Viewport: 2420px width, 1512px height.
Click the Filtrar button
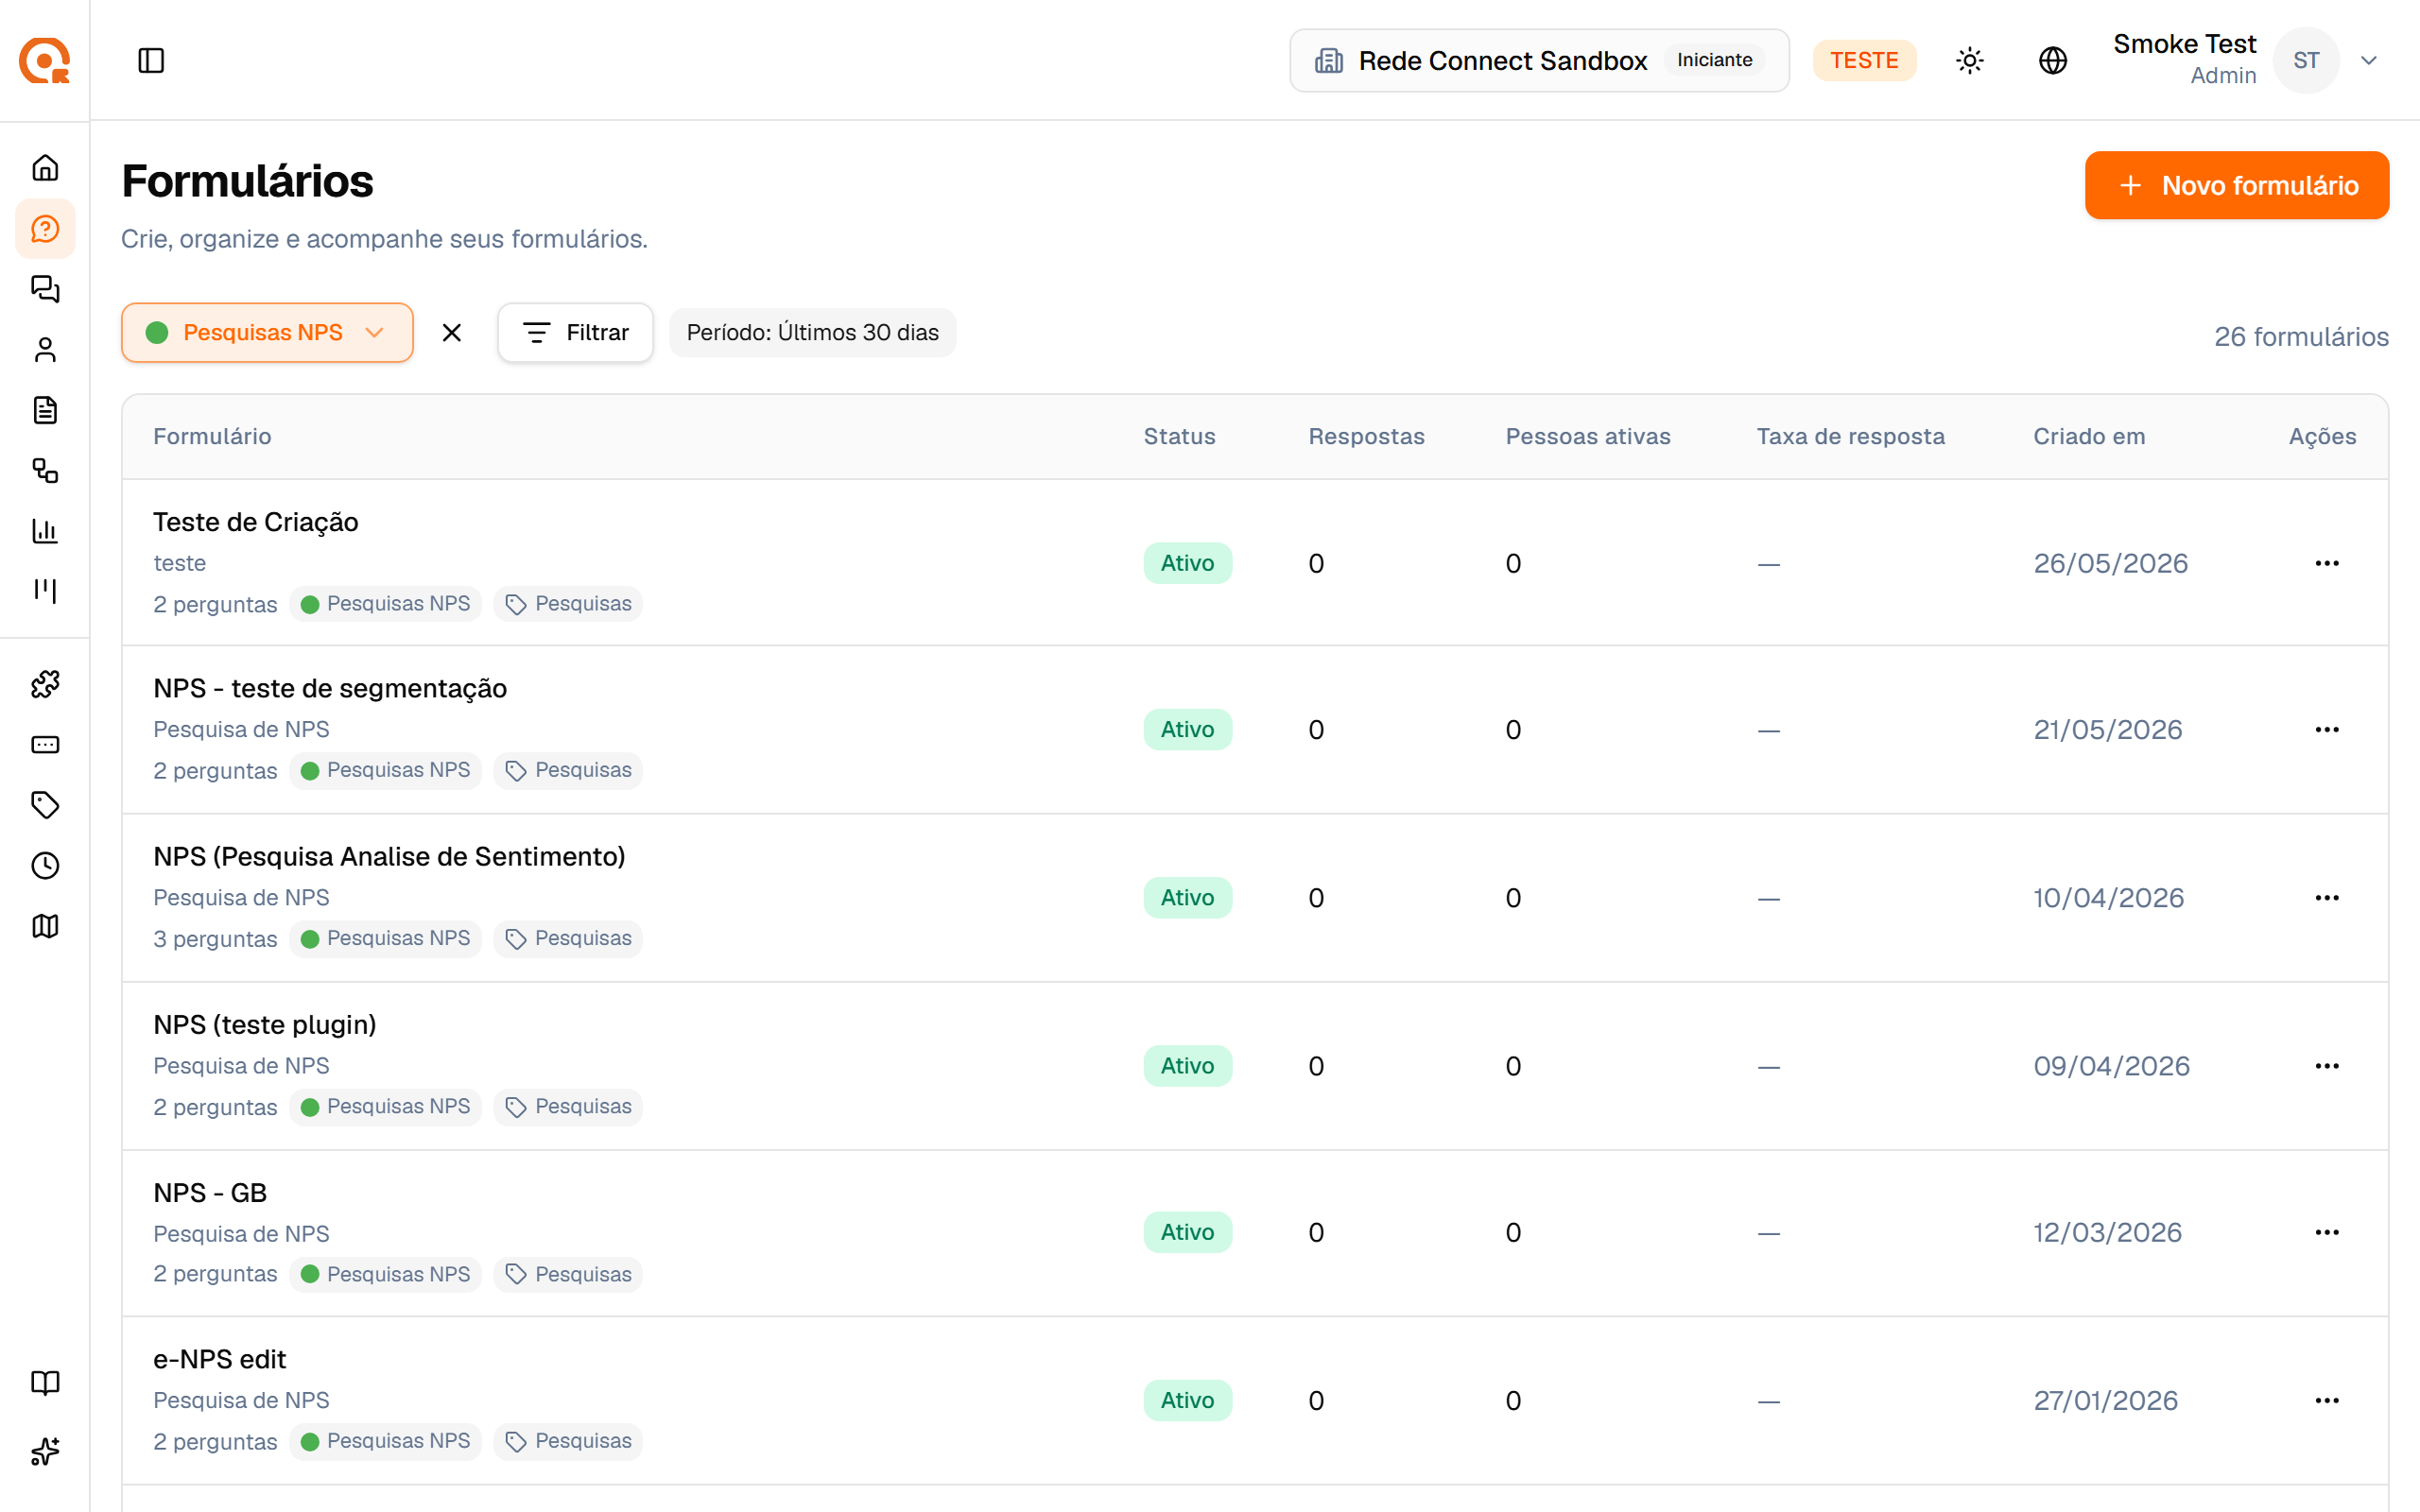(575, 332)
